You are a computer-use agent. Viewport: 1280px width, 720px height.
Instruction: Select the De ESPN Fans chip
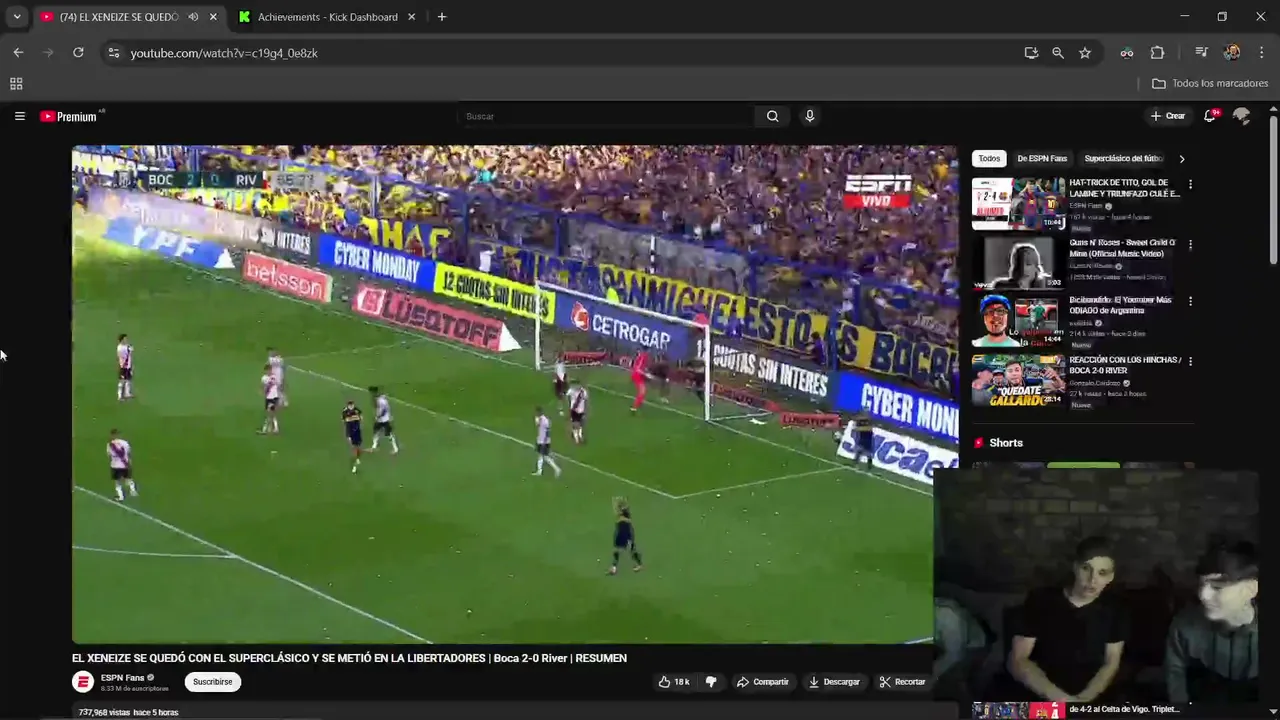click(1042, 158)
